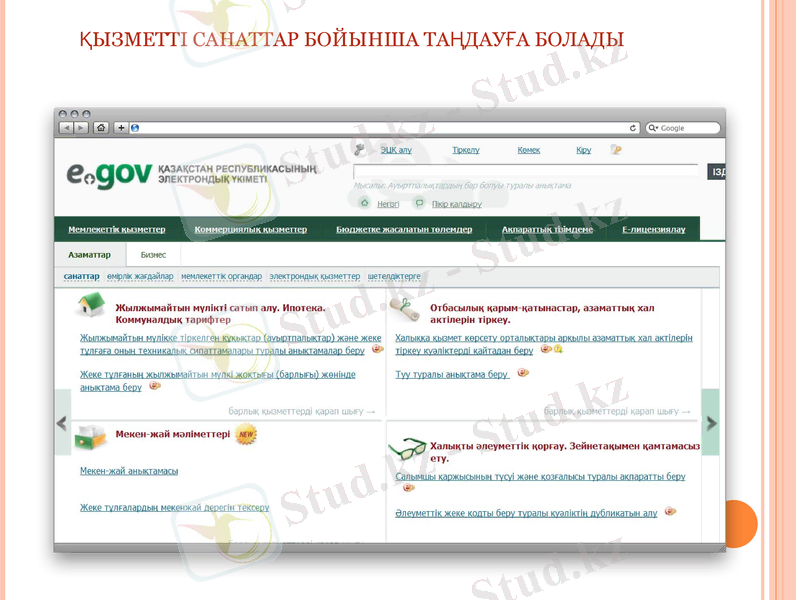Click the egov site search field
Screen dimensions: 796x600
(525, 172)
